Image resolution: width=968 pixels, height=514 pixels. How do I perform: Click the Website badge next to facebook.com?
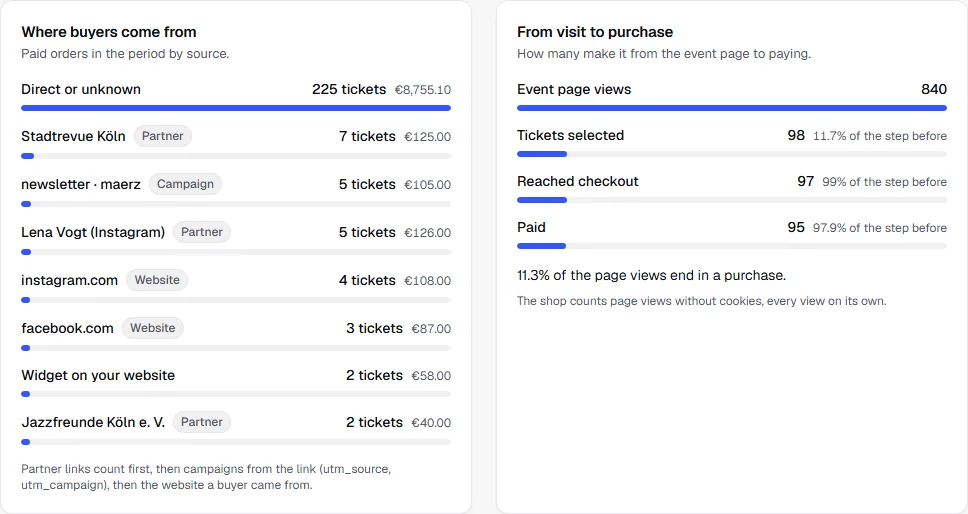(152, 328)
